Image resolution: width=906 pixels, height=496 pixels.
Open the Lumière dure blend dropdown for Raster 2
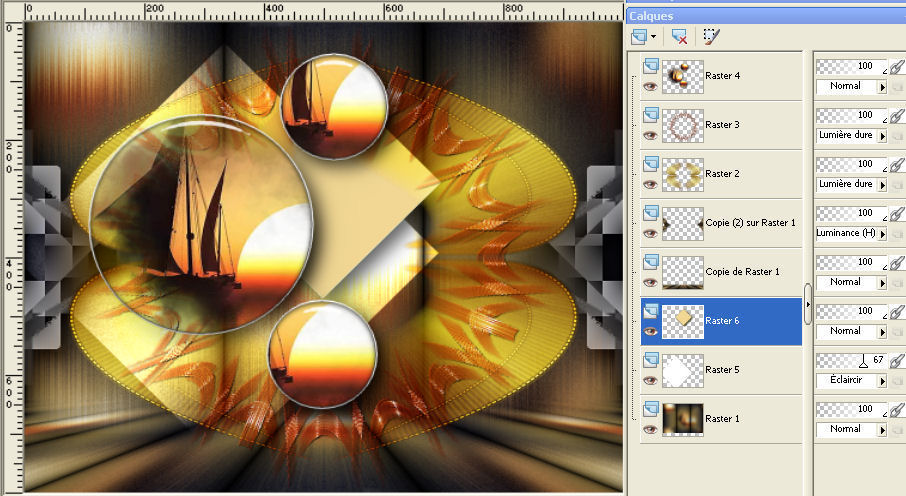point(882,186)
